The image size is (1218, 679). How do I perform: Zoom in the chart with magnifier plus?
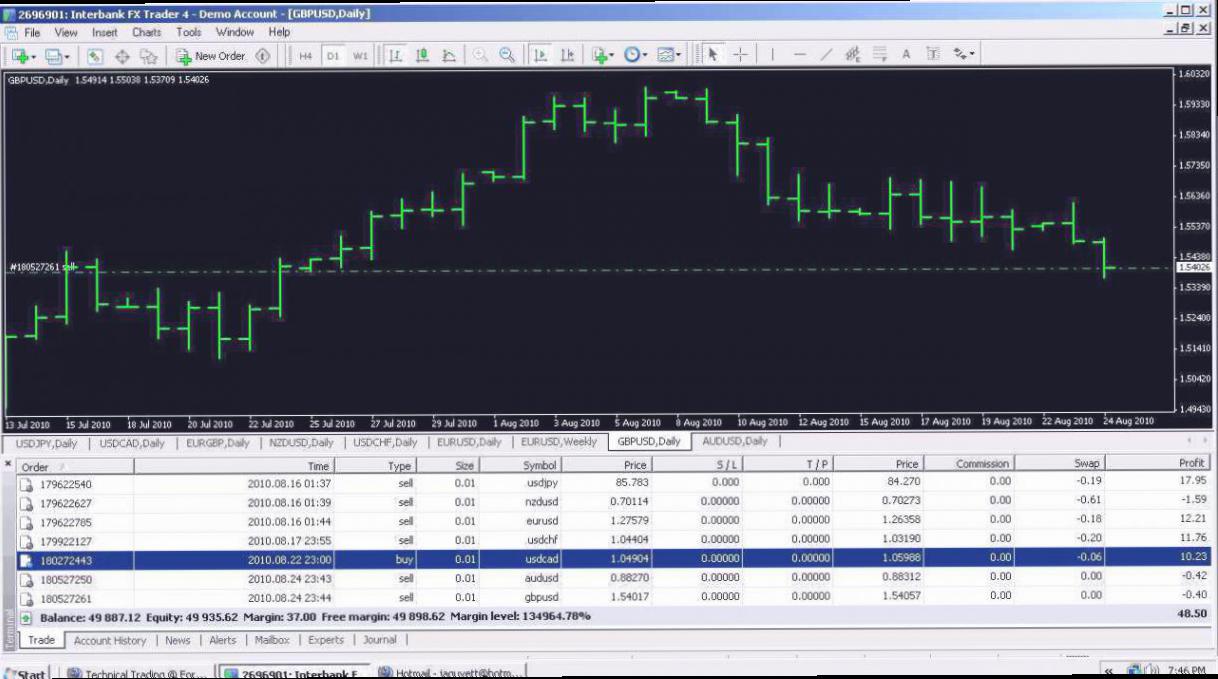(481, 56)
